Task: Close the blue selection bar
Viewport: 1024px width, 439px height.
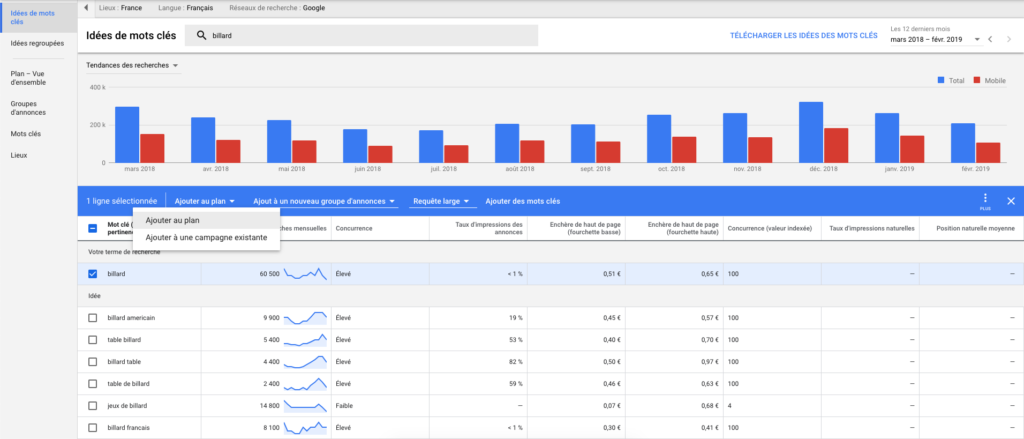Action: [1011, 201]
